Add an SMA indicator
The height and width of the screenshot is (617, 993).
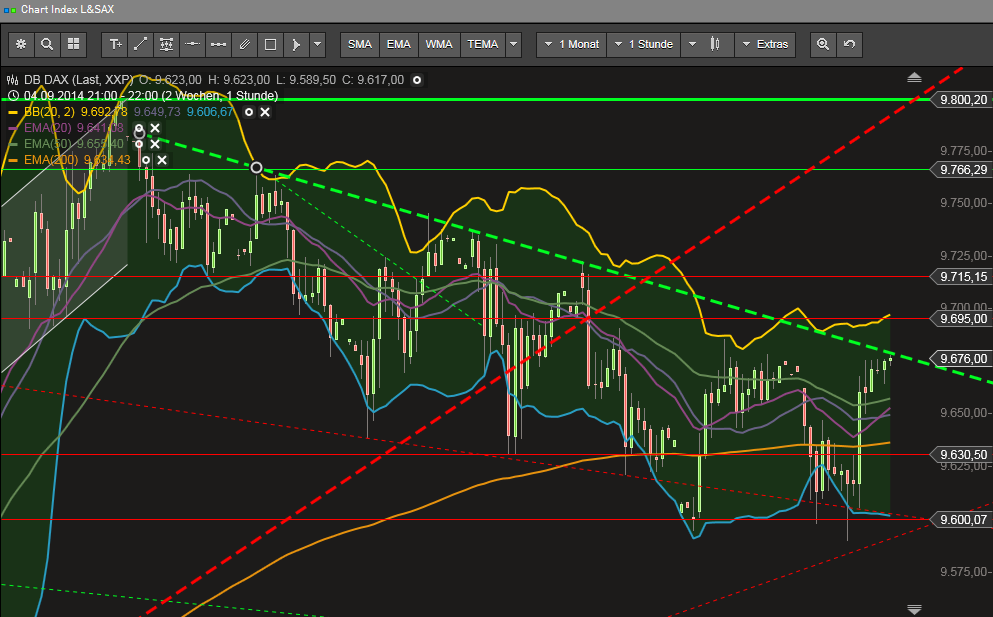(x=360, y=44)
